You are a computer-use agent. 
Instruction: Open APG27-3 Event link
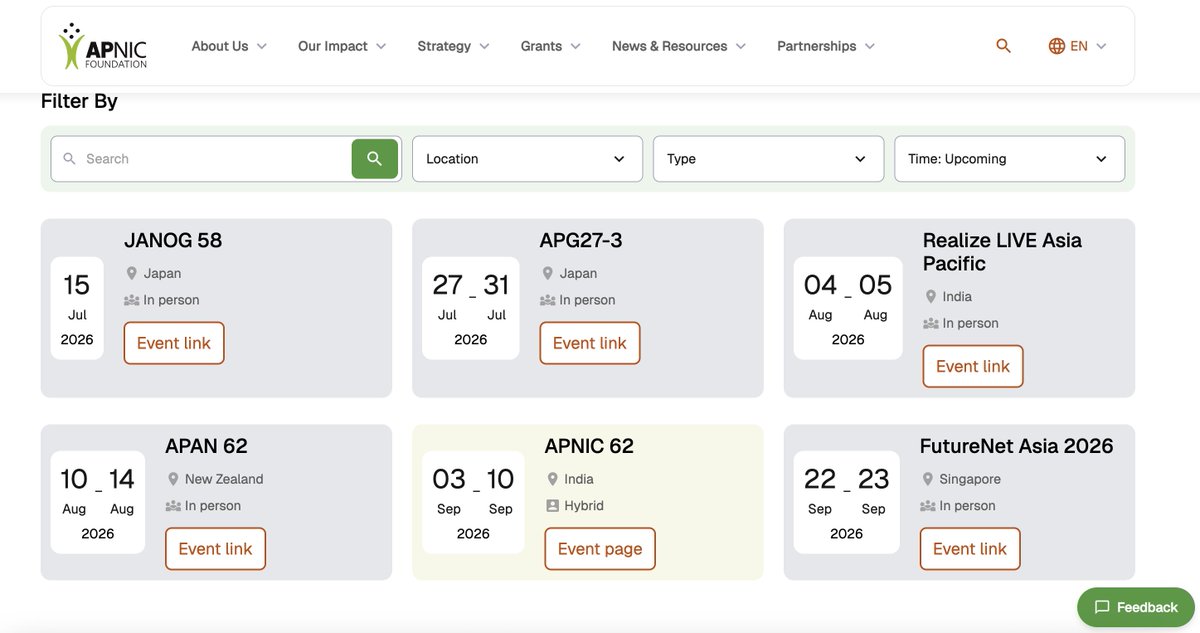[x=590, y=343]
